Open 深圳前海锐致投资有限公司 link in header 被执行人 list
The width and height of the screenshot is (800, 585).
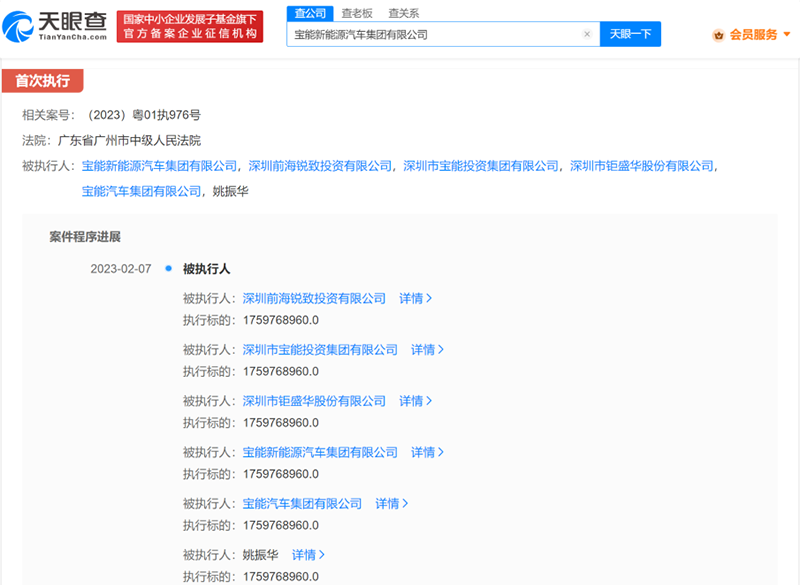[320, 166]
